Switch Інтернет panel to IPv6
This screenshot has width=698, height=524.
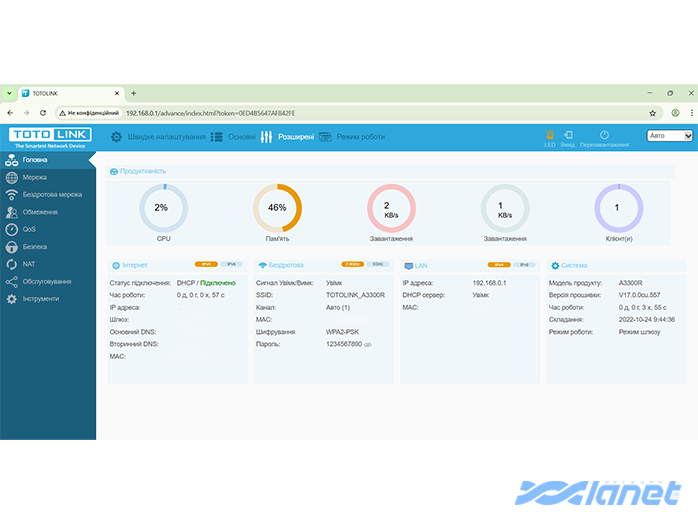point(230,265)
